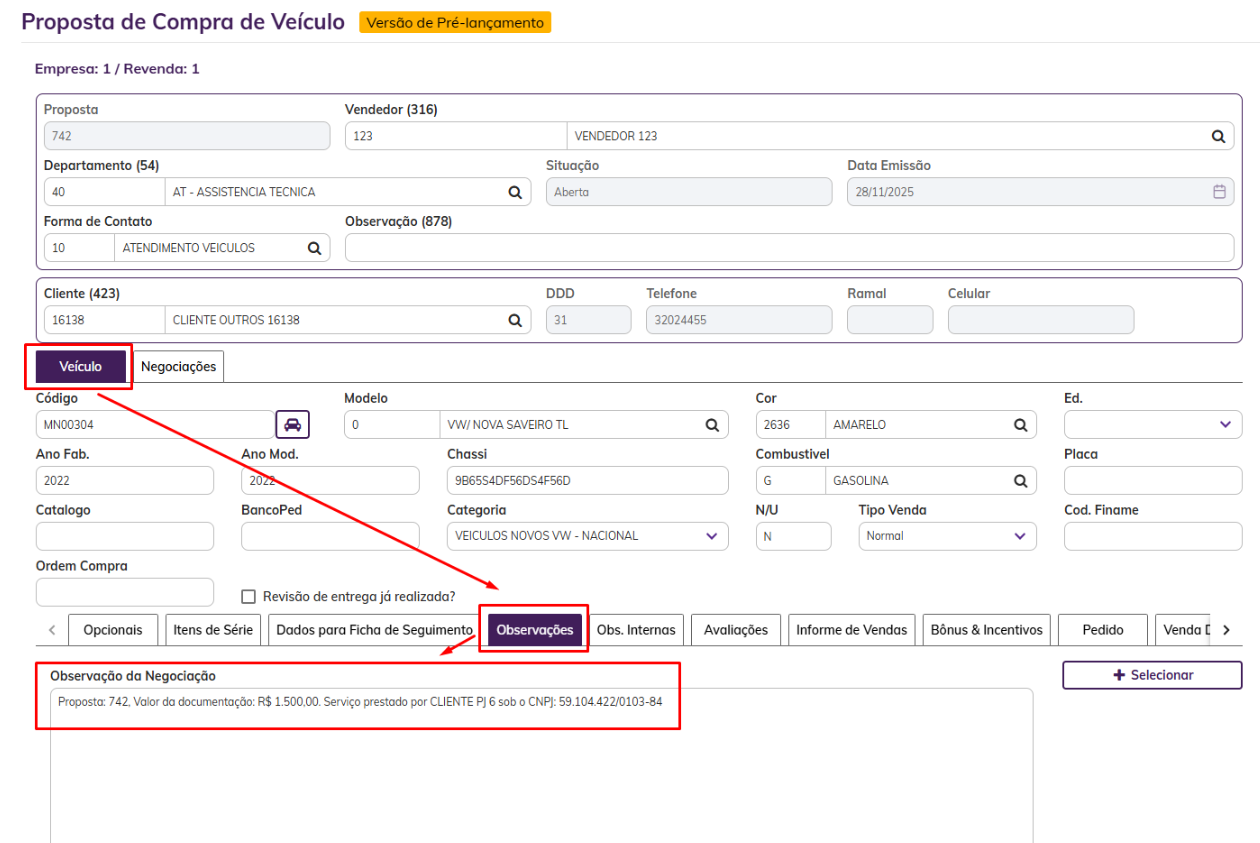Click the Ordem Compra input field
1260x843 pixels.
pyautogui.click(x=125, y=592)
